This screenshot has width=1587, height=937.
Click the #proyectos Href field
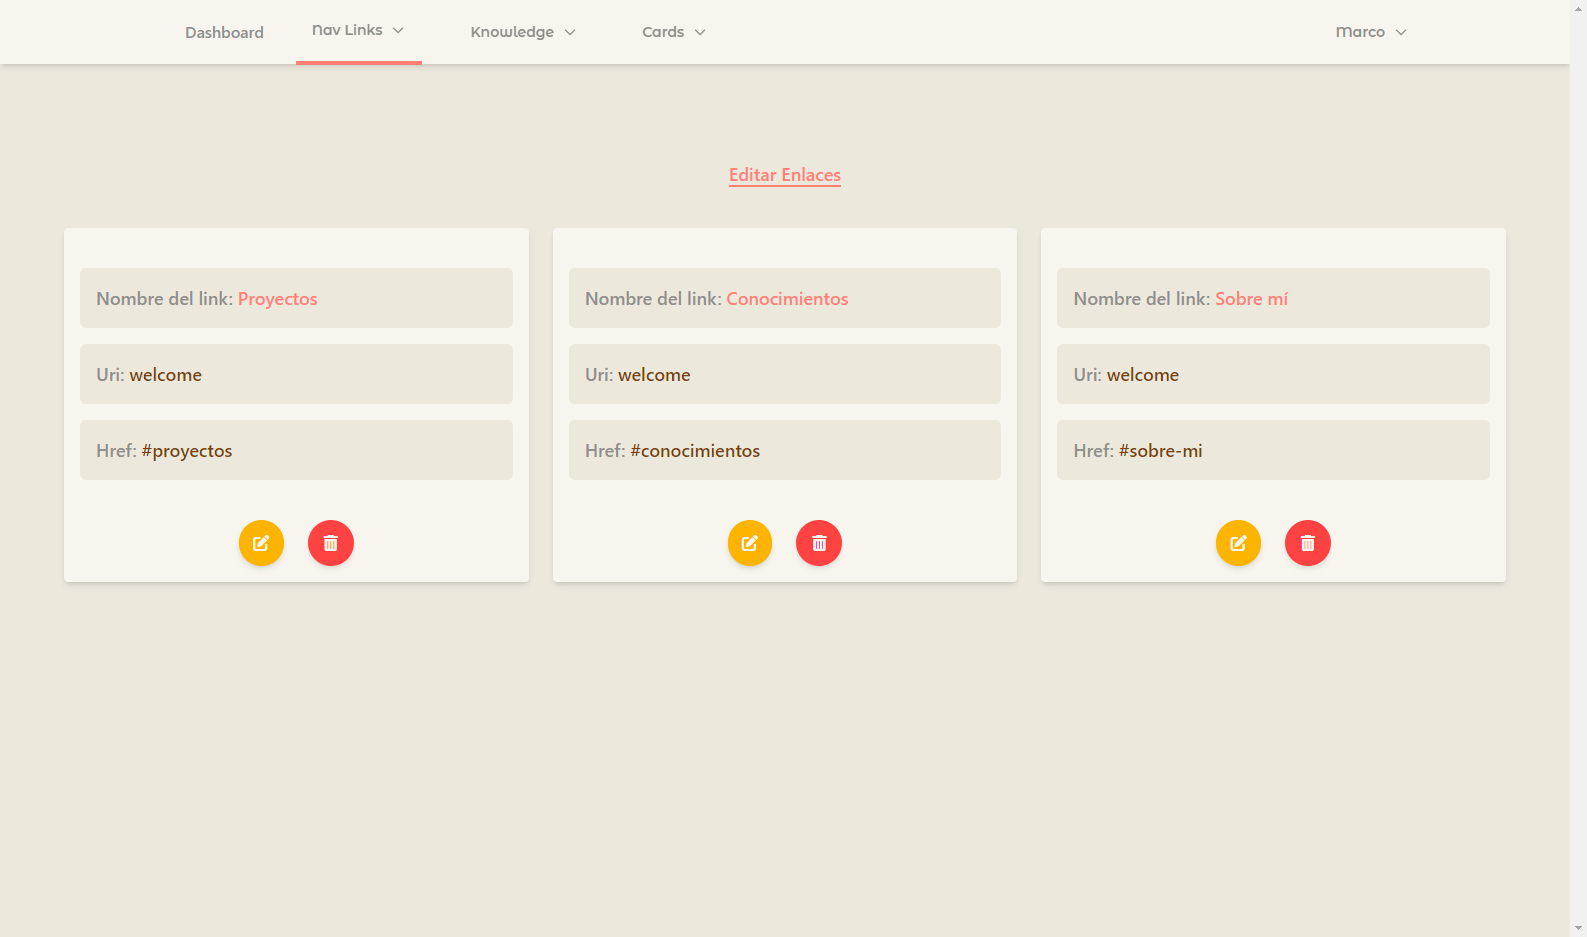point(296,451)
